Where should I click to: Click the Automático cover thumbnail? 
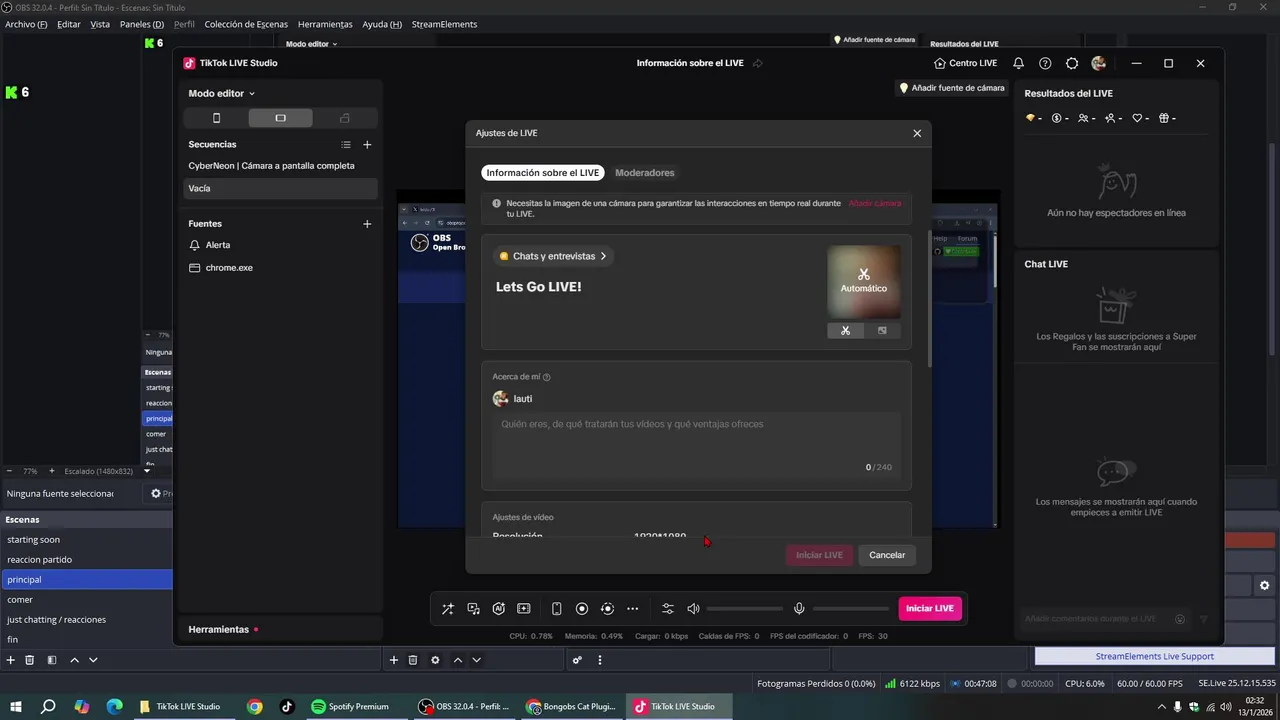tap(864, 282)
